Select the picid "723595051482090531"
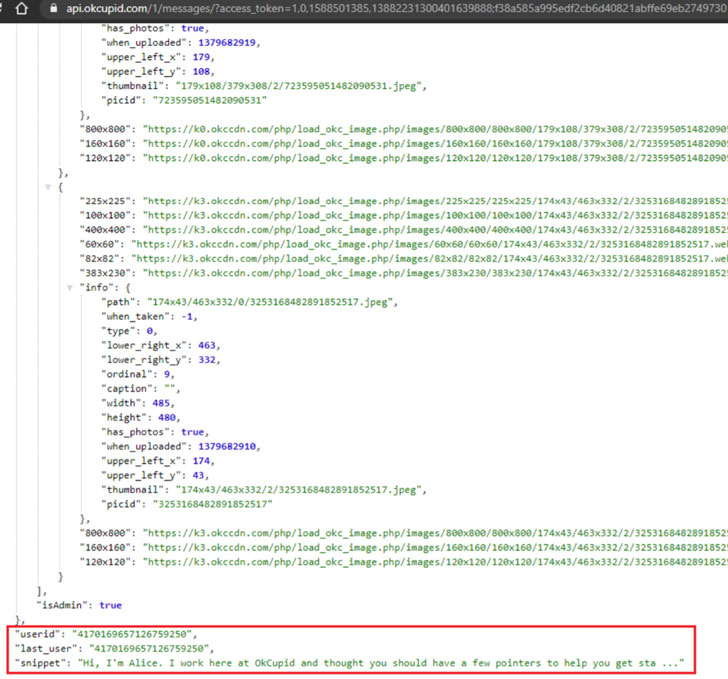This screenshot has height=679, width=728. tap(210, 100)
